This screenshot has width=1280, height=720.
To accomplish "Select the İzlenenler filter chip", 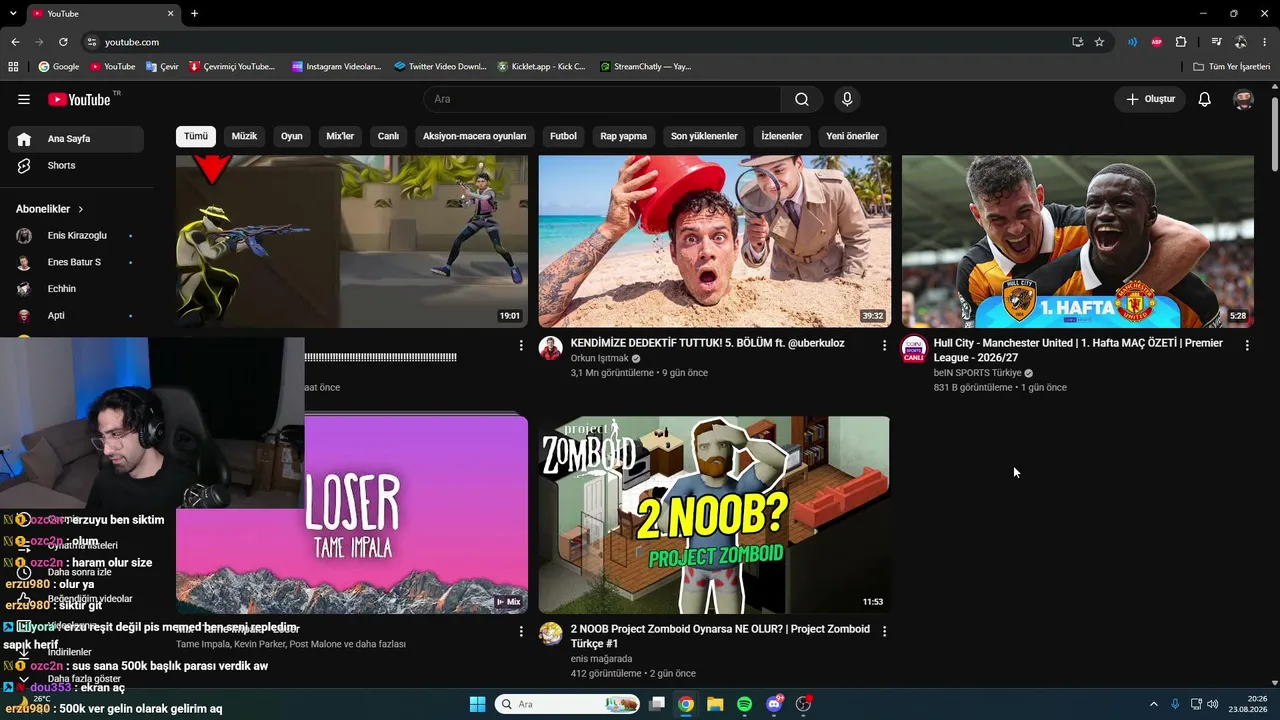I will coord(782,136).
